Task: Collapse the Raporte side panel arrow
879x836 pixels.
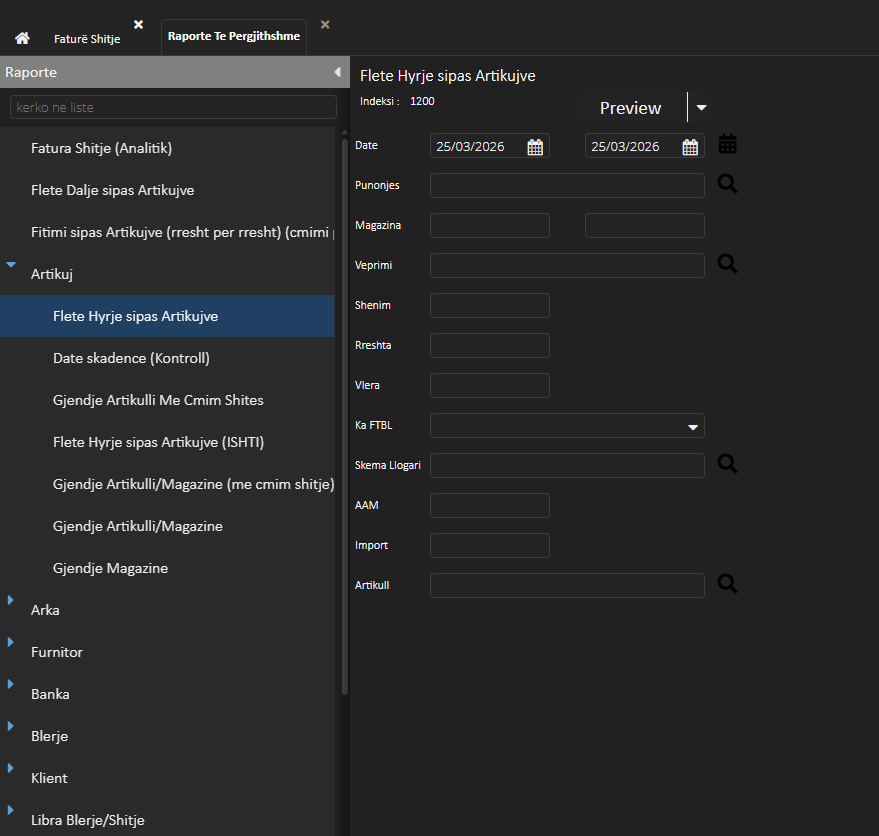Action: 337,73
